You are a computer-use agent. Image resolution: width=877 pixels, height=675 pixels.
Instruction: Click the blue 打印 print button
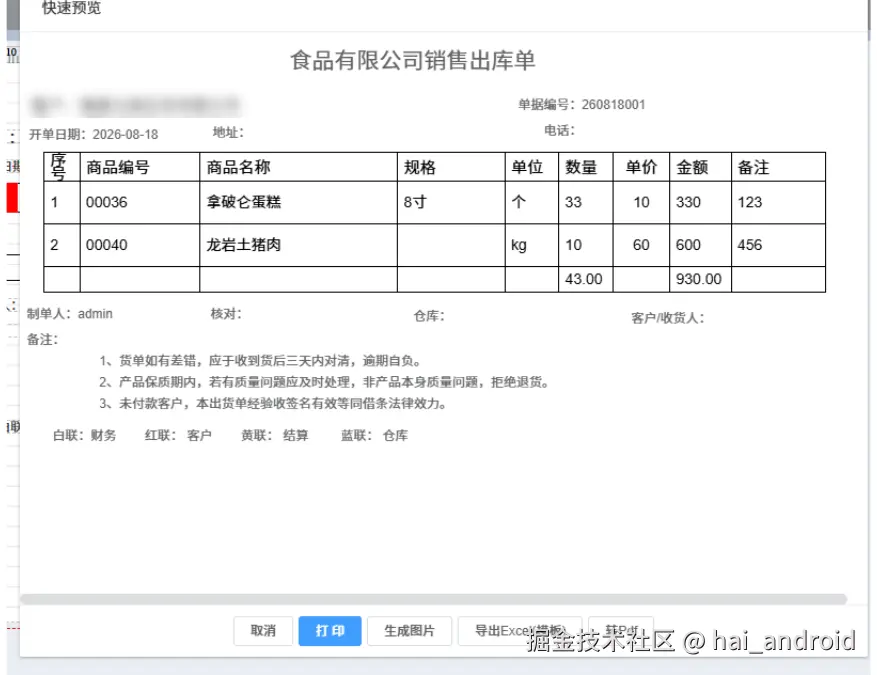pyautogui.click(x=329, y=631)
